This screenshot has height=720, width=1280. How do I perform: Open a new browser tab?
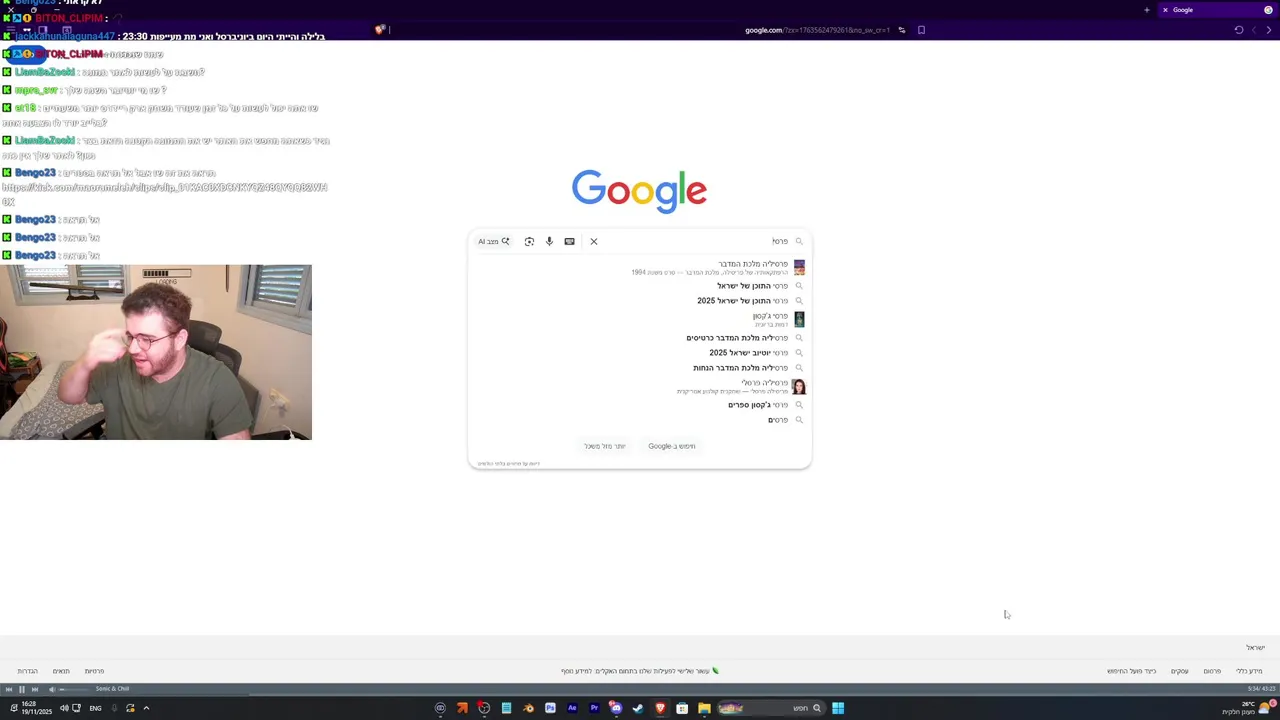[x=1147, y=10]
